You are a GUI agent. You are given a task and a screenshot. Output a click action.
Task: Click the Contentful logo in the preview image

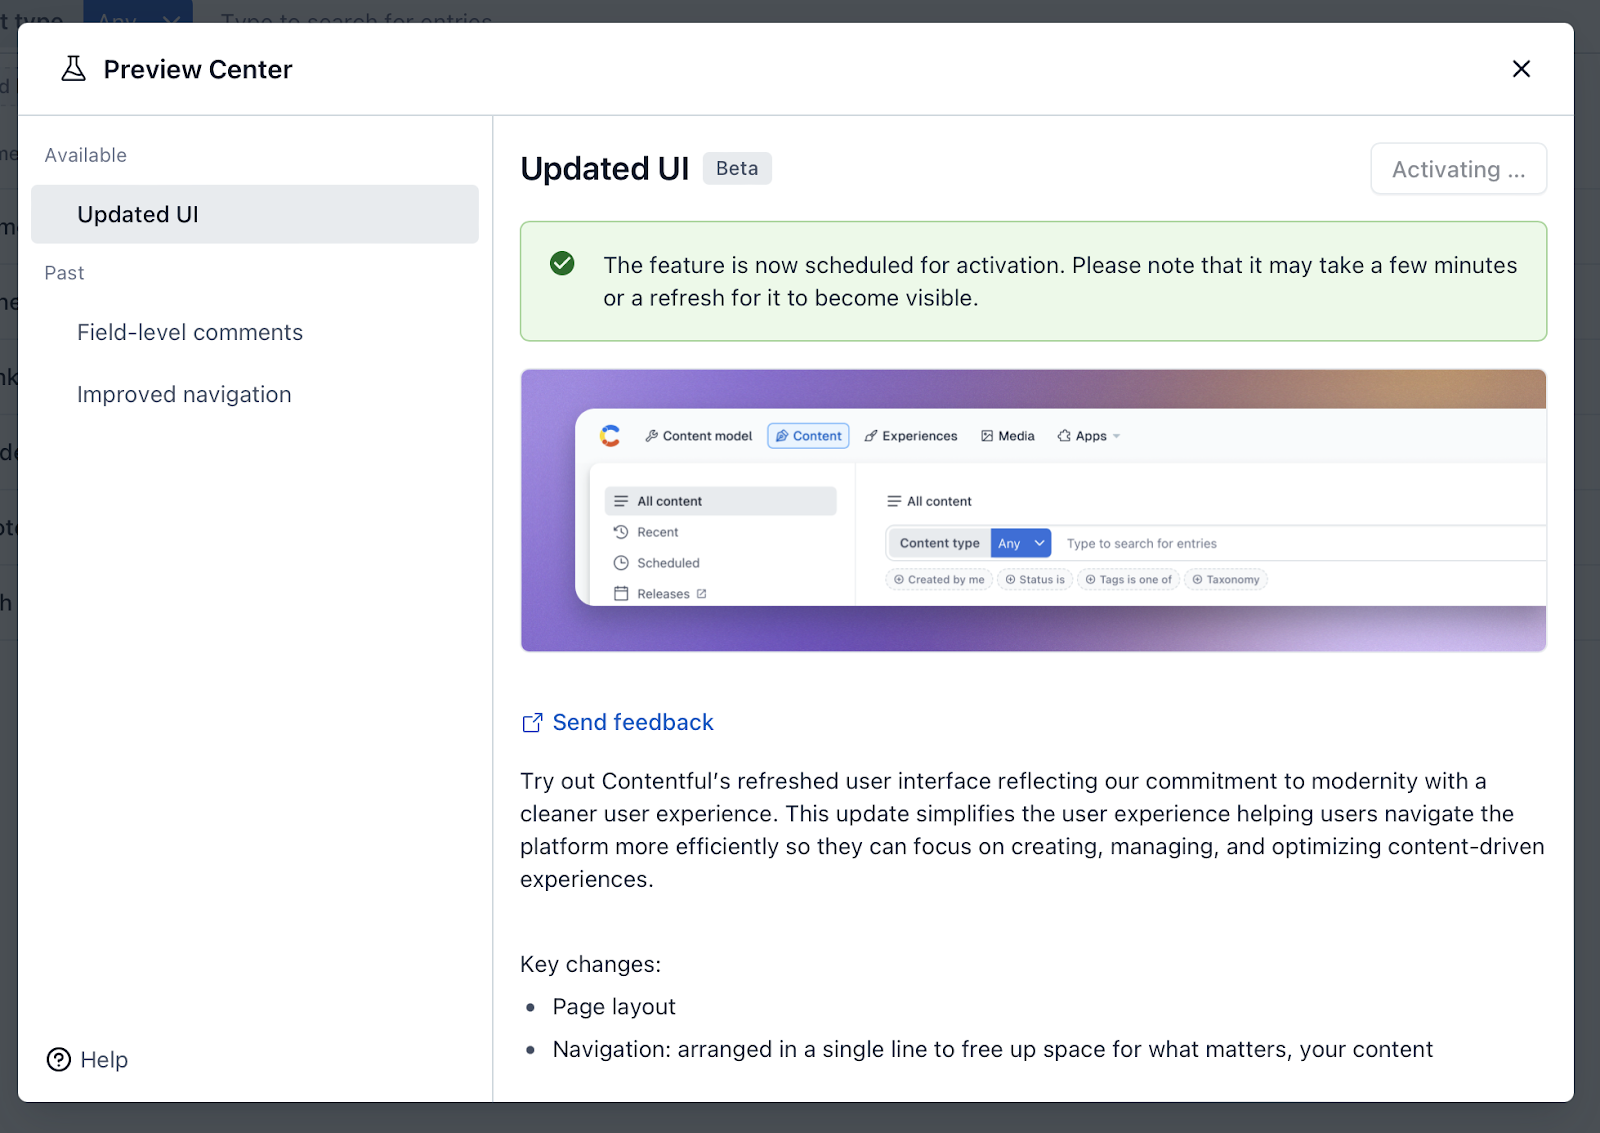[x=610, y=435]
